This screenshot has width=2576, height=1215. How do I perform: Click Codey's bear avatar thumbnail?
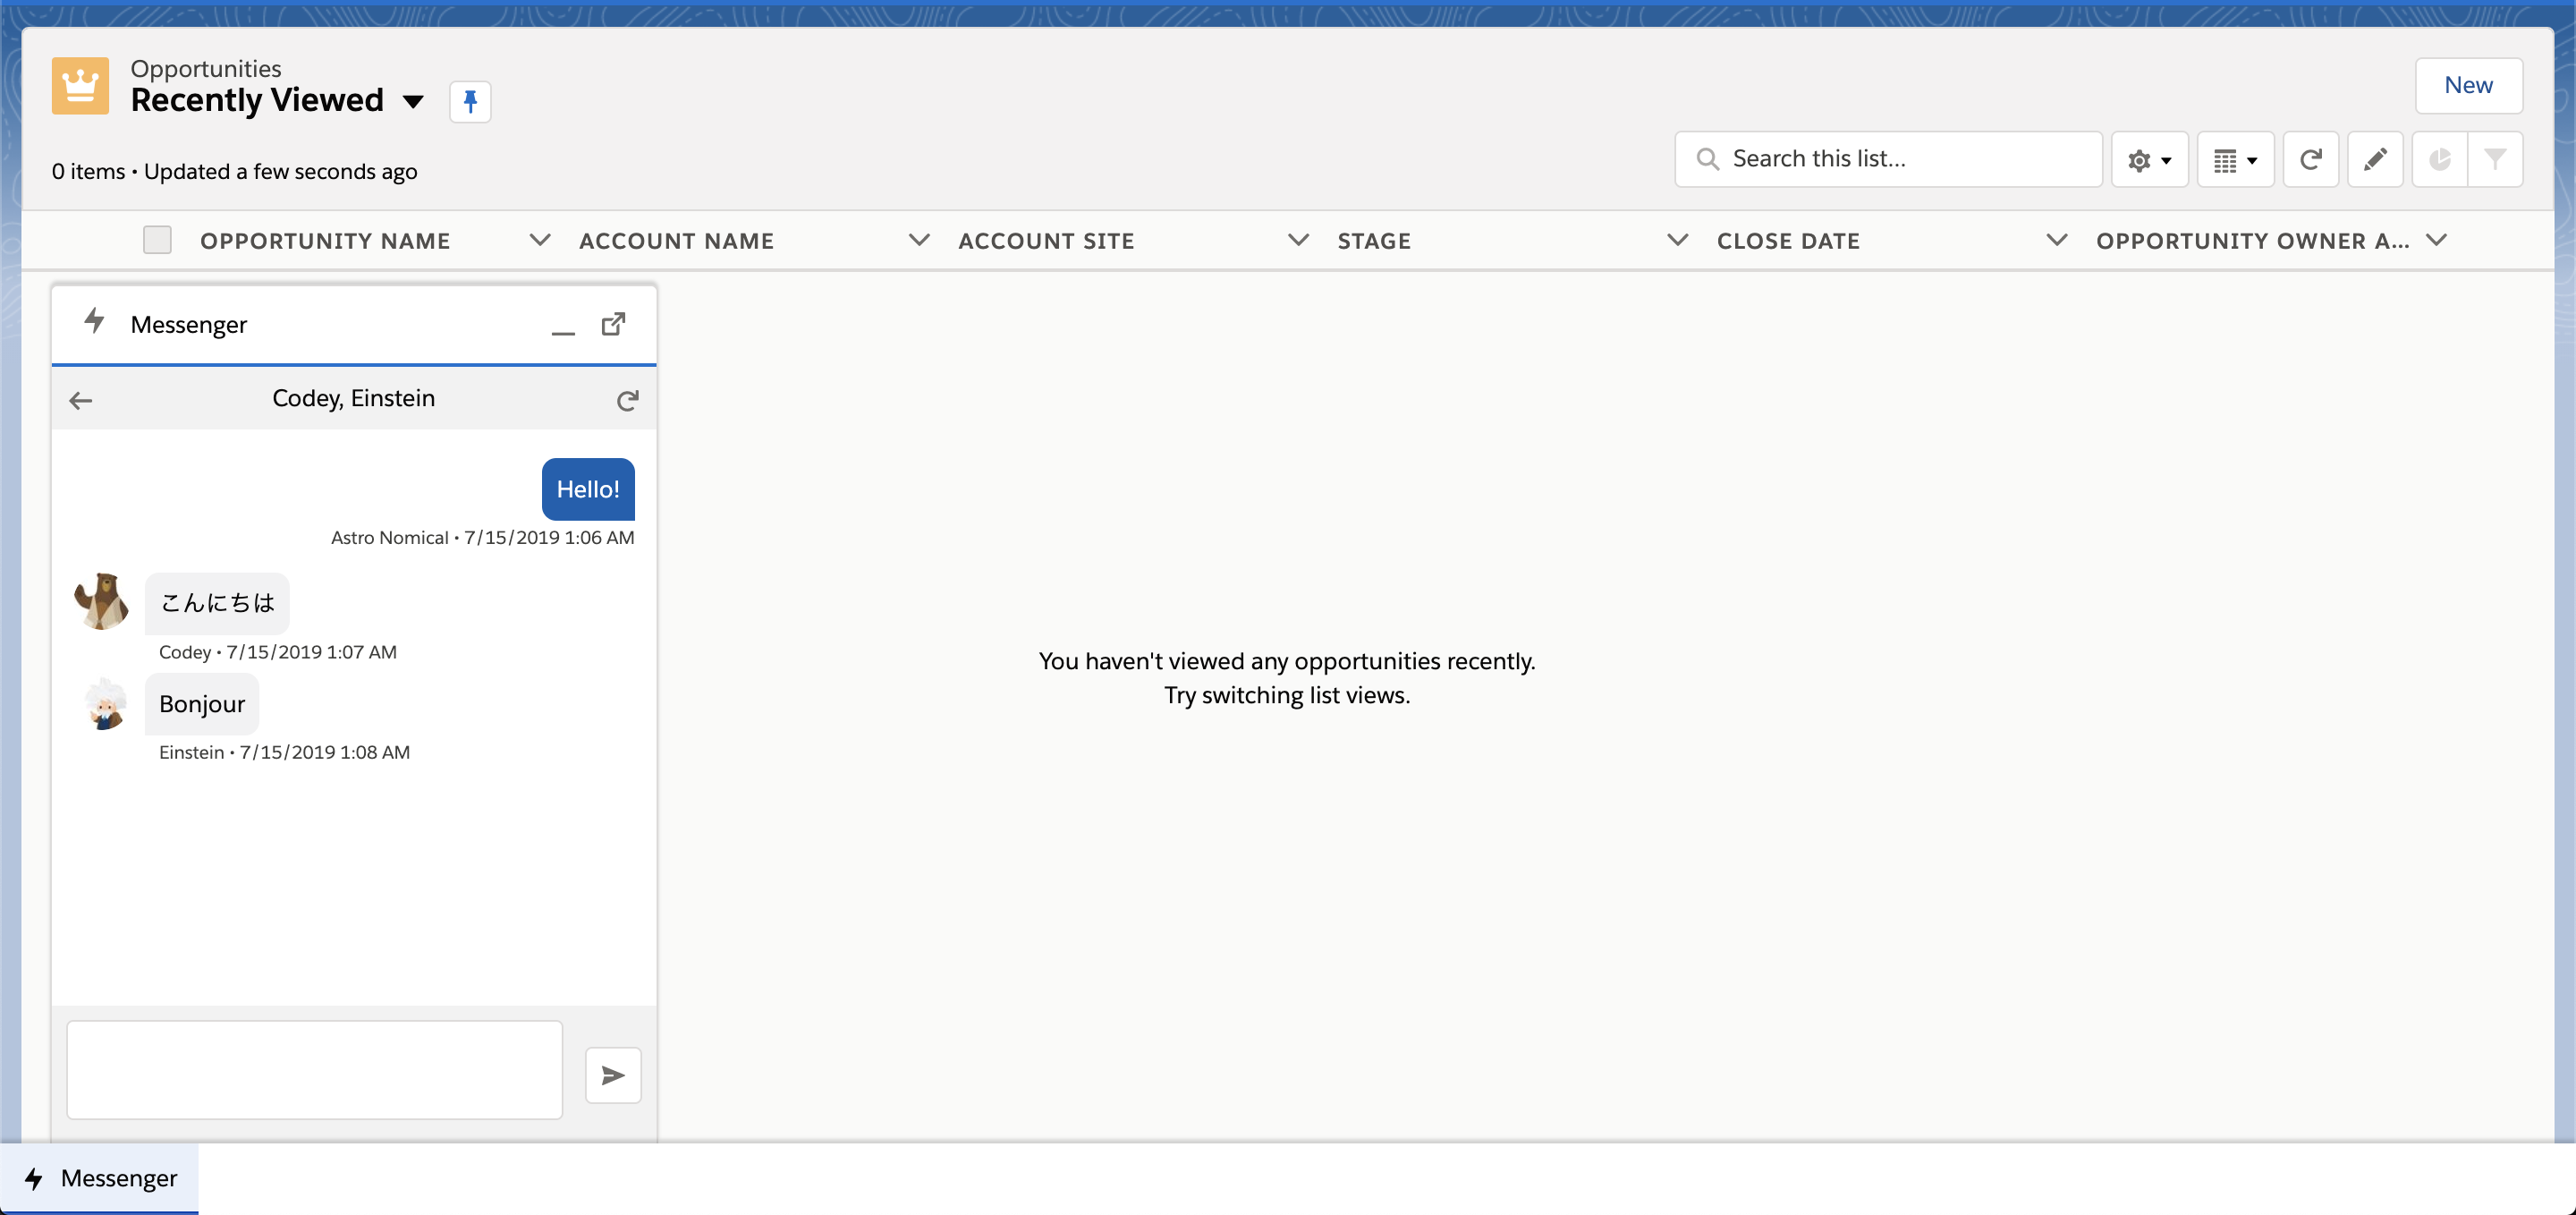pyautogui.click(x=102, y=601)
